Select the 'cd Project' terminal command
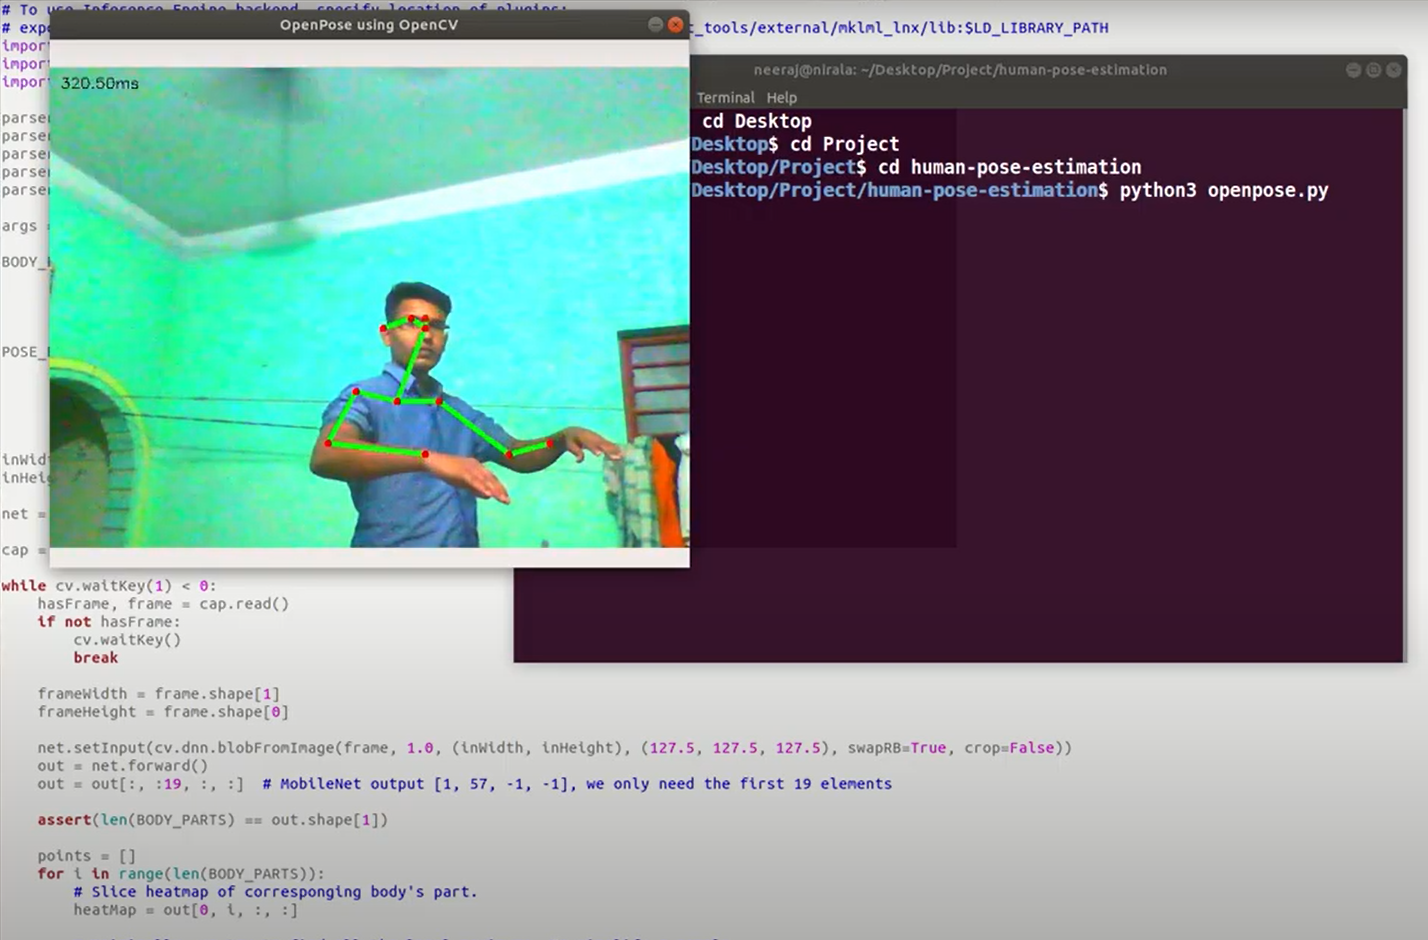 point(845,144)
